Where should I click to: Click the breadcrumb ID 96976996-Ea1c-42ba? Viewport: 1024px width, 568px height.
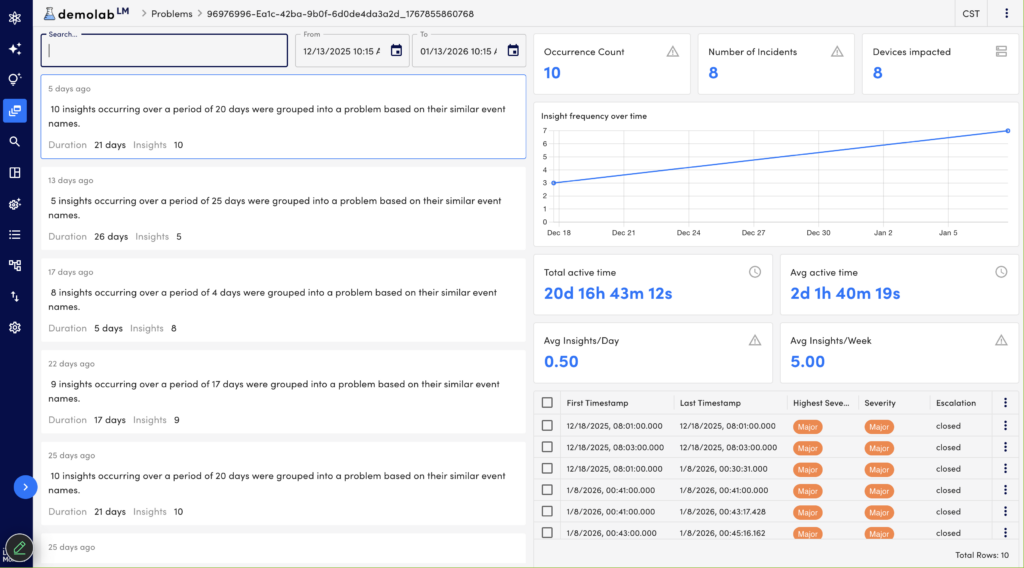click(340, 14)
